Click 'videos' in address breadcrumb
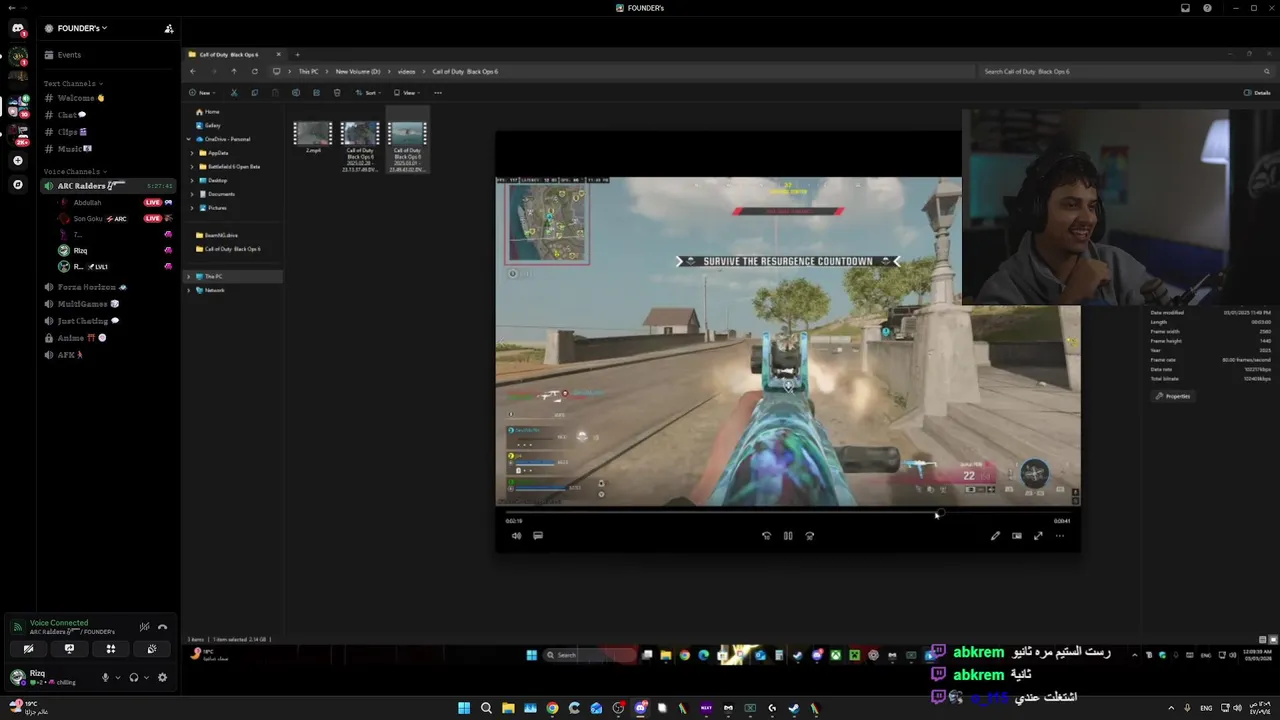 pyautogui.click(x=407, y=72)
